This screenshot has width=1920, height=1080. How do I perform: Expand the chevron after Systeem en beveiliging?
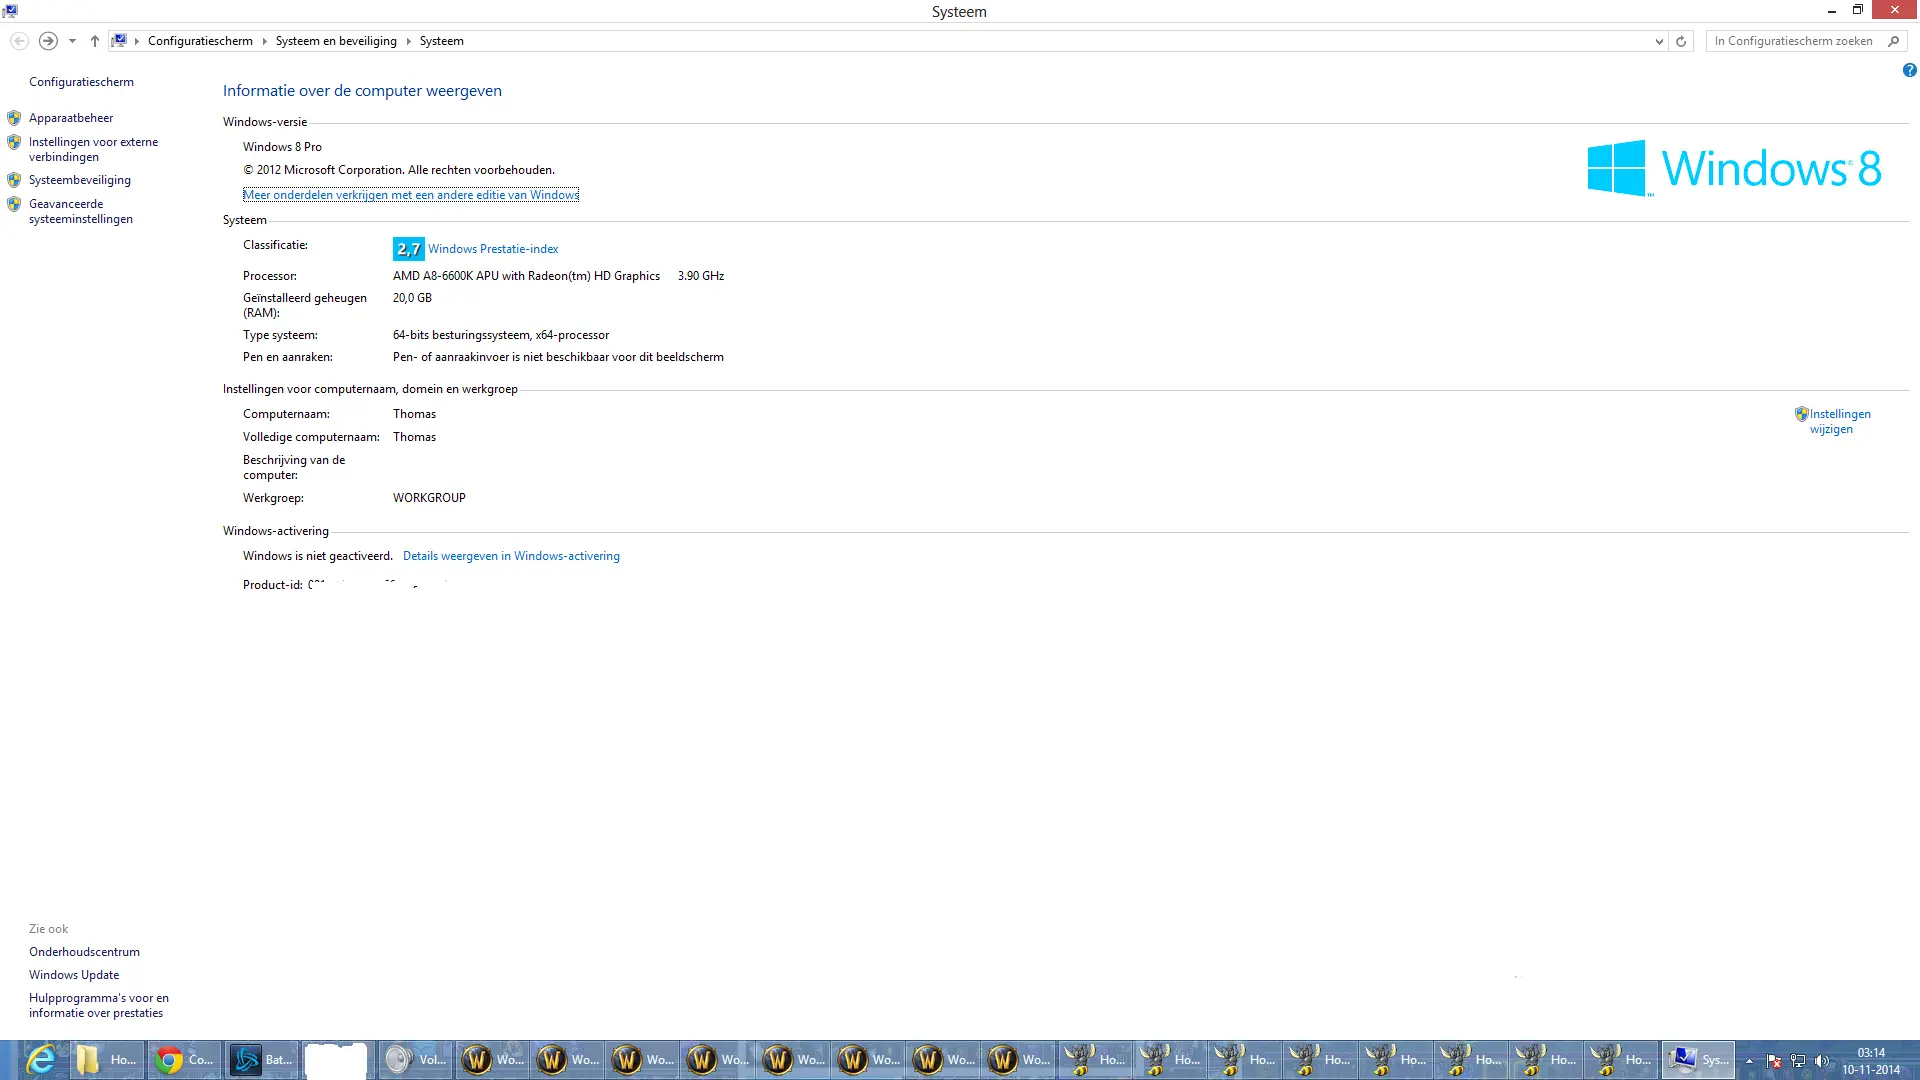click(408, 41)
